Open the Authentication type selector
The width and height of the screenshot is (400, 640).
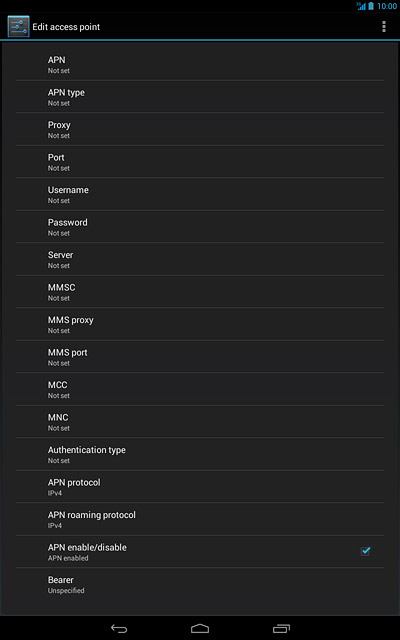(200, 454)
